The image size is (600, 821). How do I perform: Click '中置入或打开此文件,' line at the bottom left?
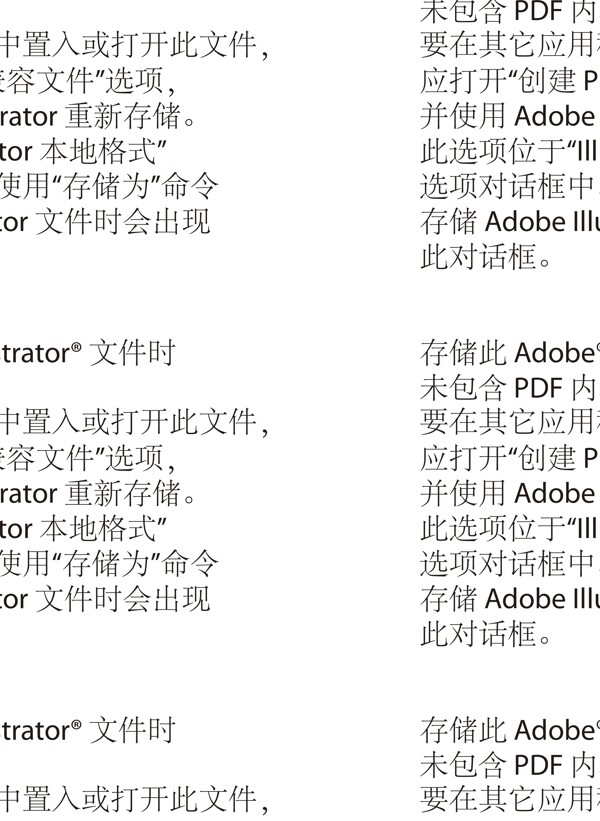click(x=135, y=800)
